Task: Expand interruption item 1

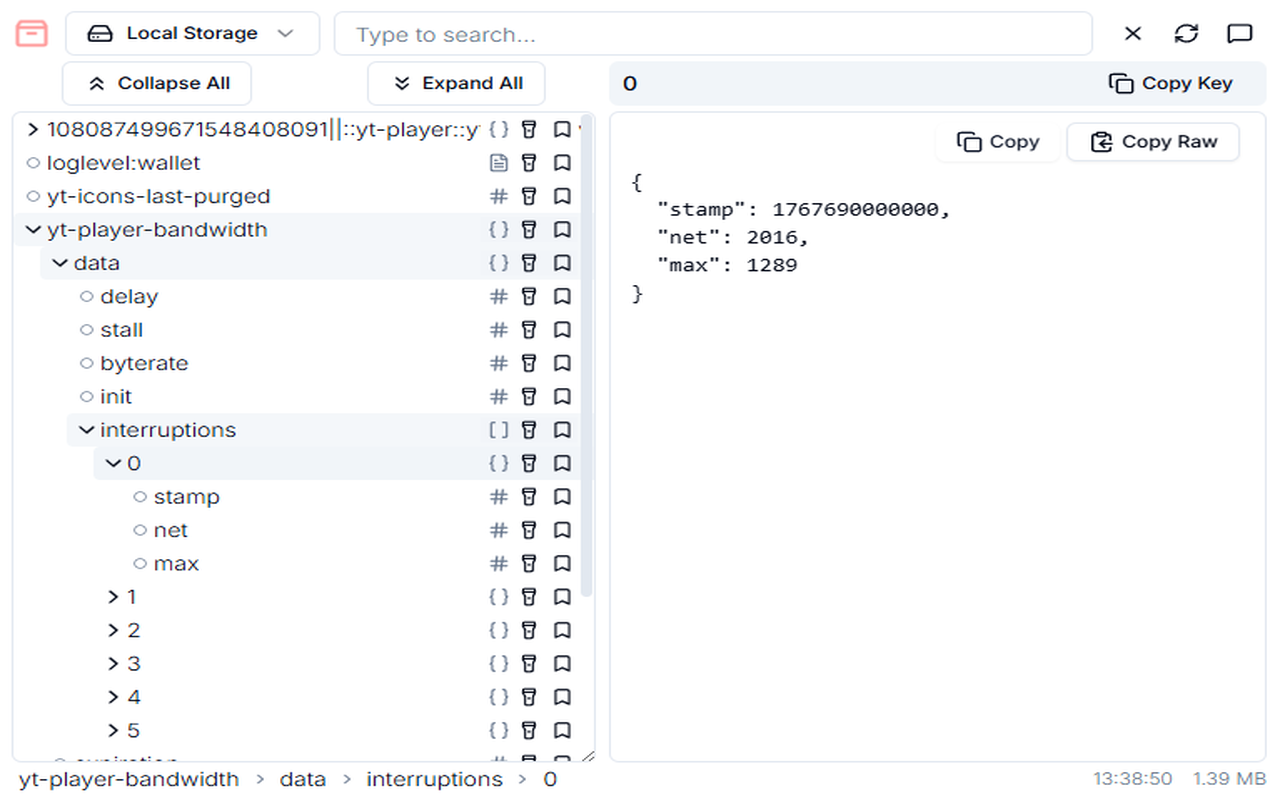Action: pyautogui.click(x=114, y=597)
